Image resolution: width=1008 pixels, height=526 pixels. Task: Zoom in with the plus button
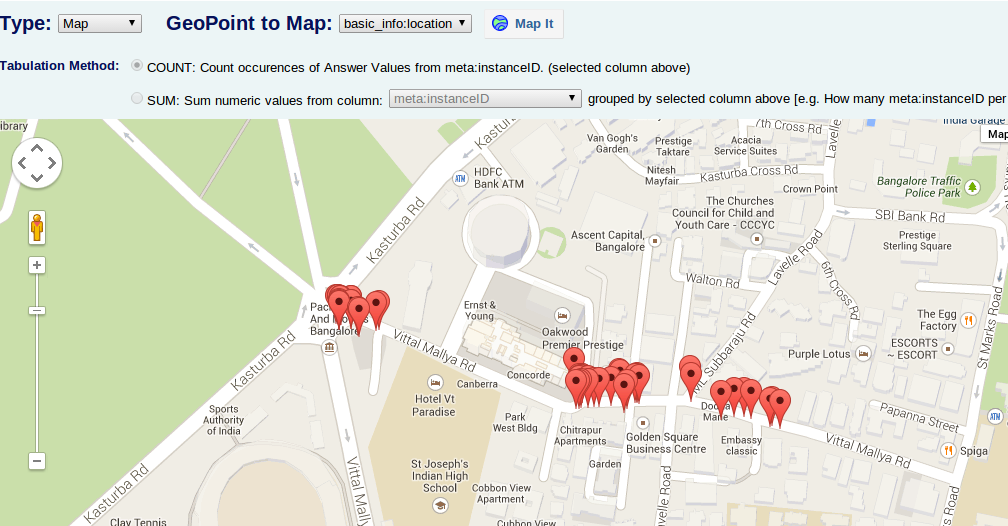click(x=37, y=265)
